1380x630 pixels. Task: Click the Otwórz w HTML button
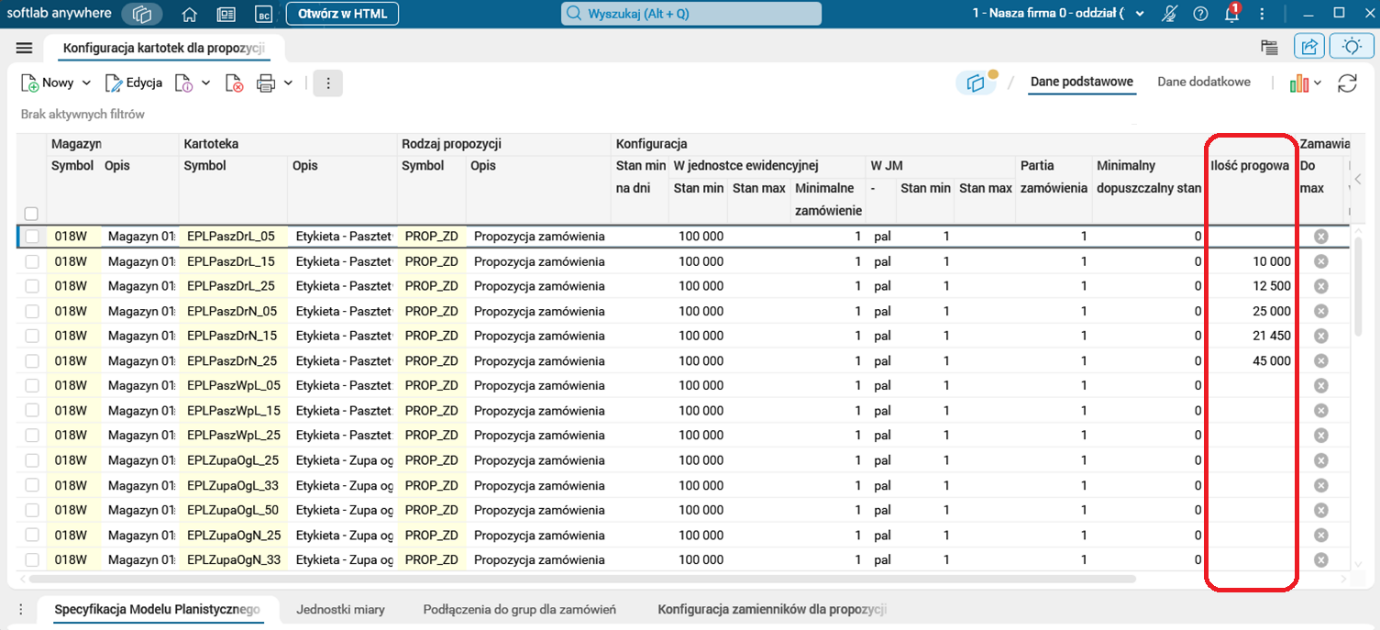click(342, 14)
